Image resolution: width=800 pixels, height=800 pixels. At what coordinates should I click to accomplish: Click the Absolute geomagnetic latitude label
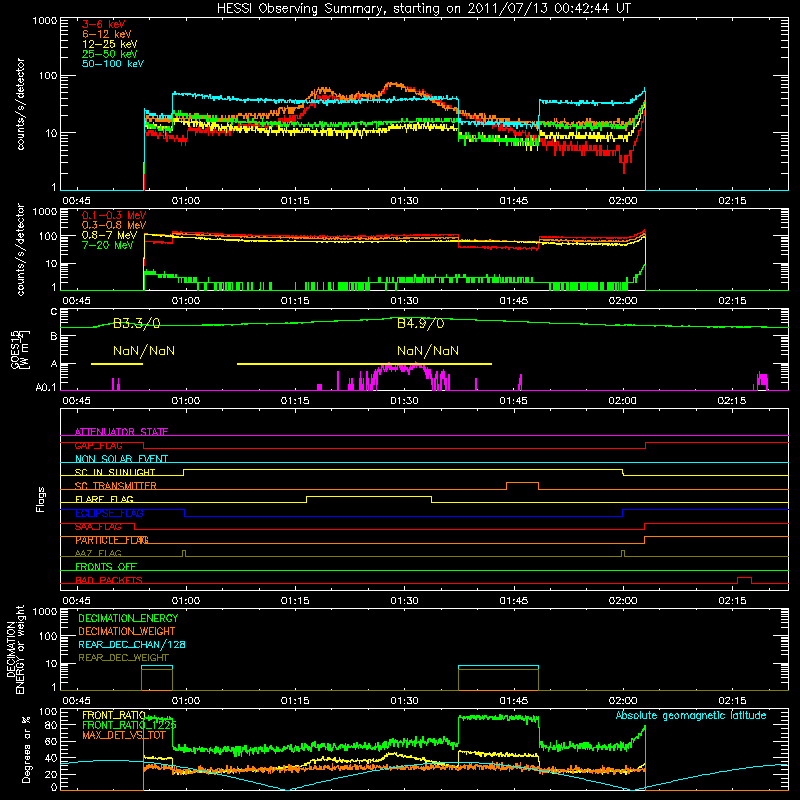[x=691, y=715]
